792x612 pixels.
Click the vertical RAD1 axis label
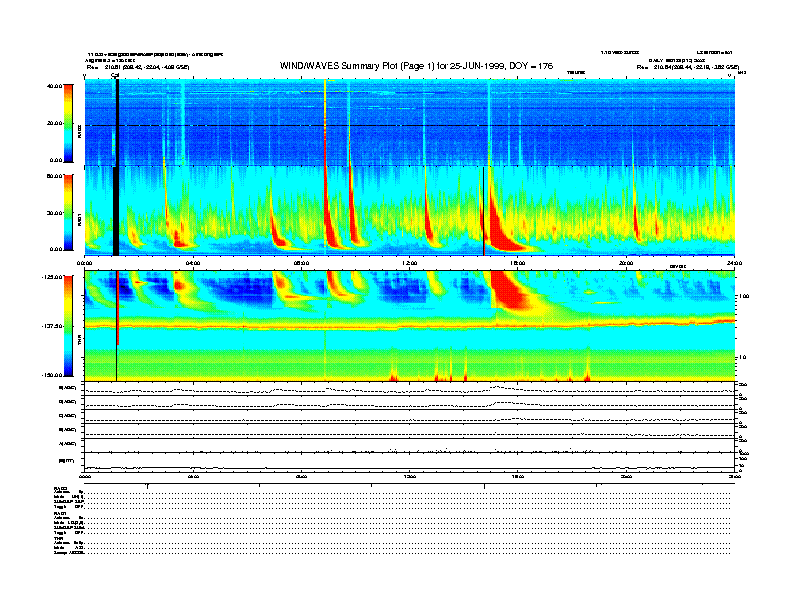(79, 219)
